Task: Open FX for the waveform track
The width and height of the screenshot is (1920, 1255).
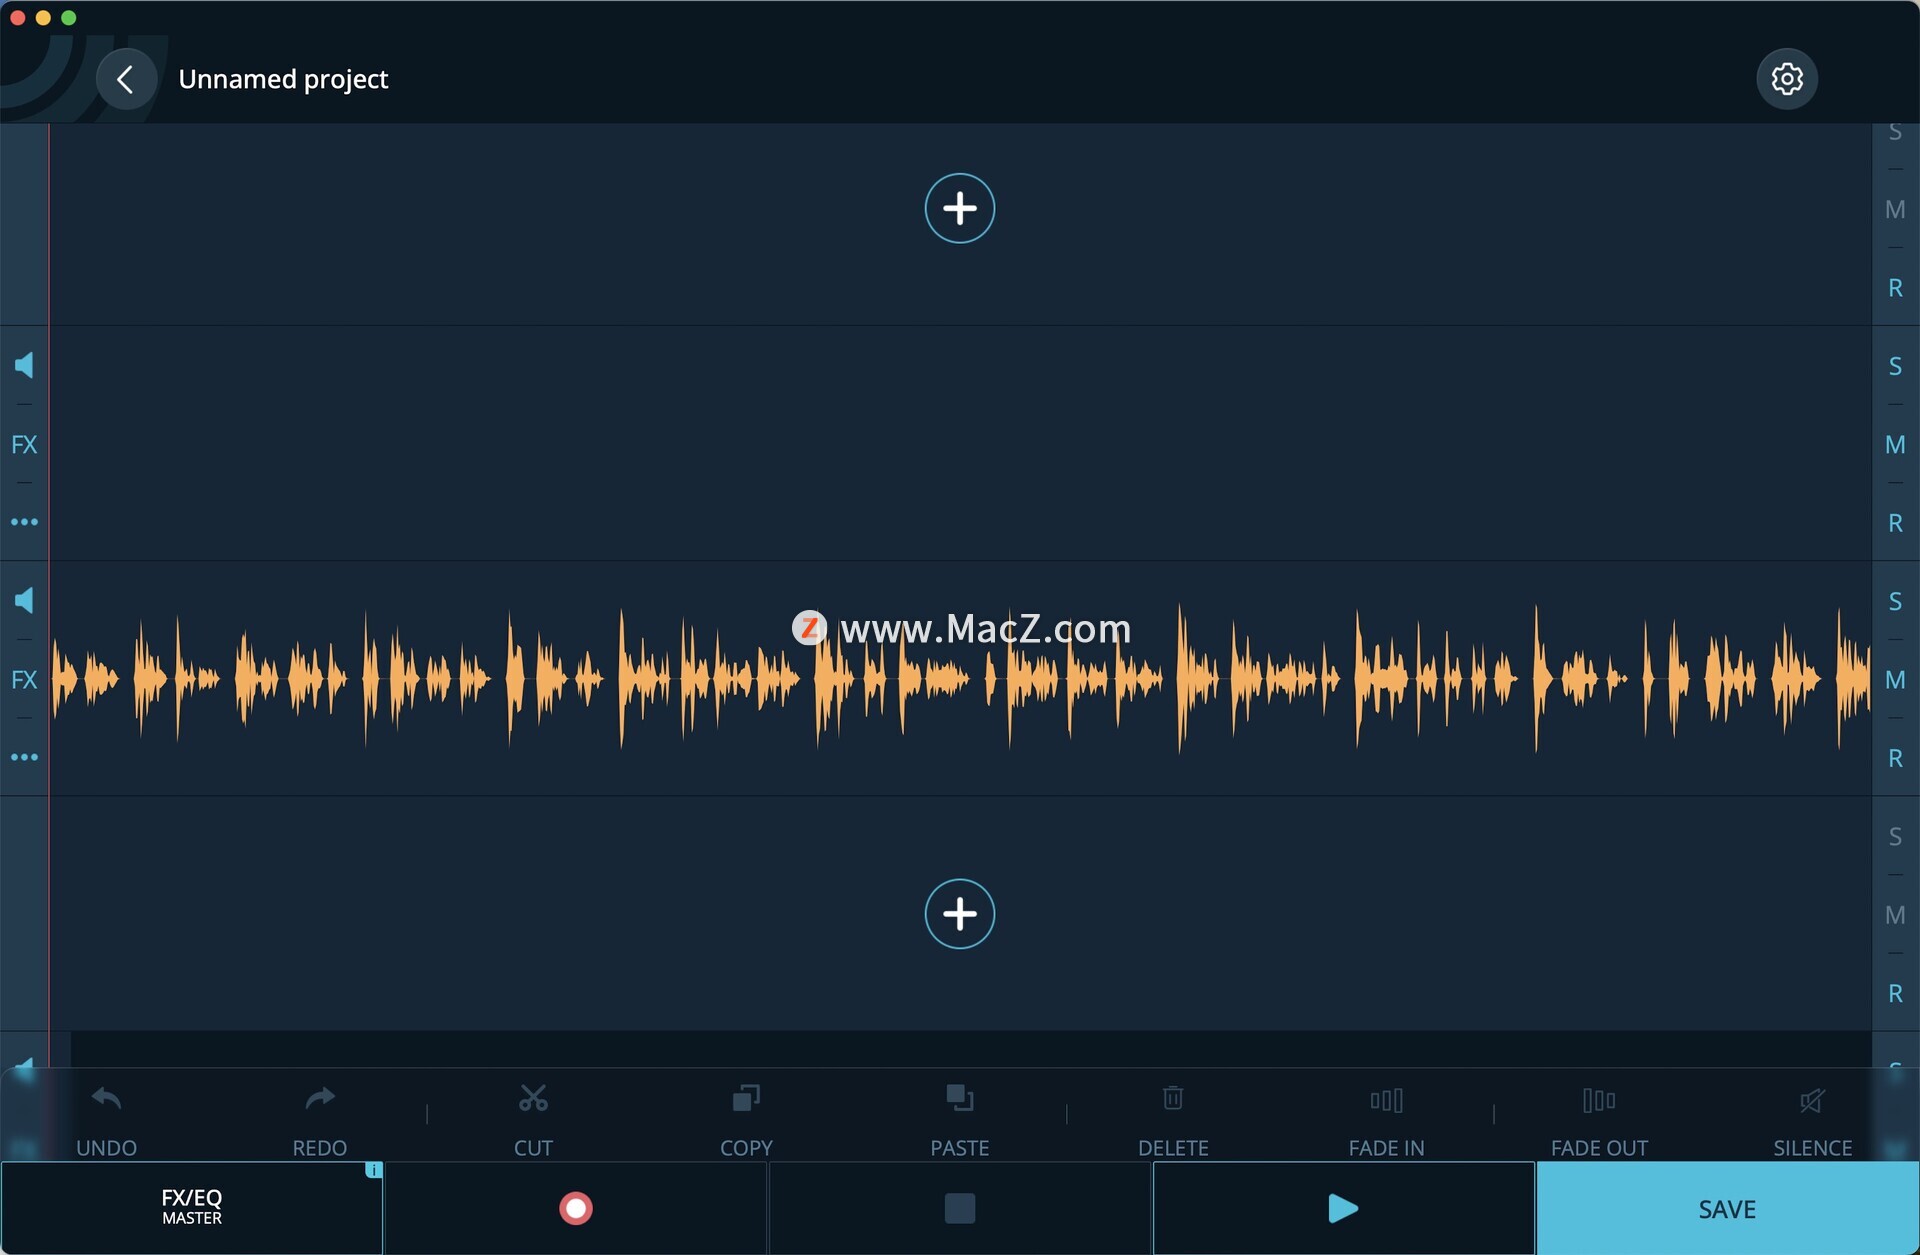Action: 24,679
